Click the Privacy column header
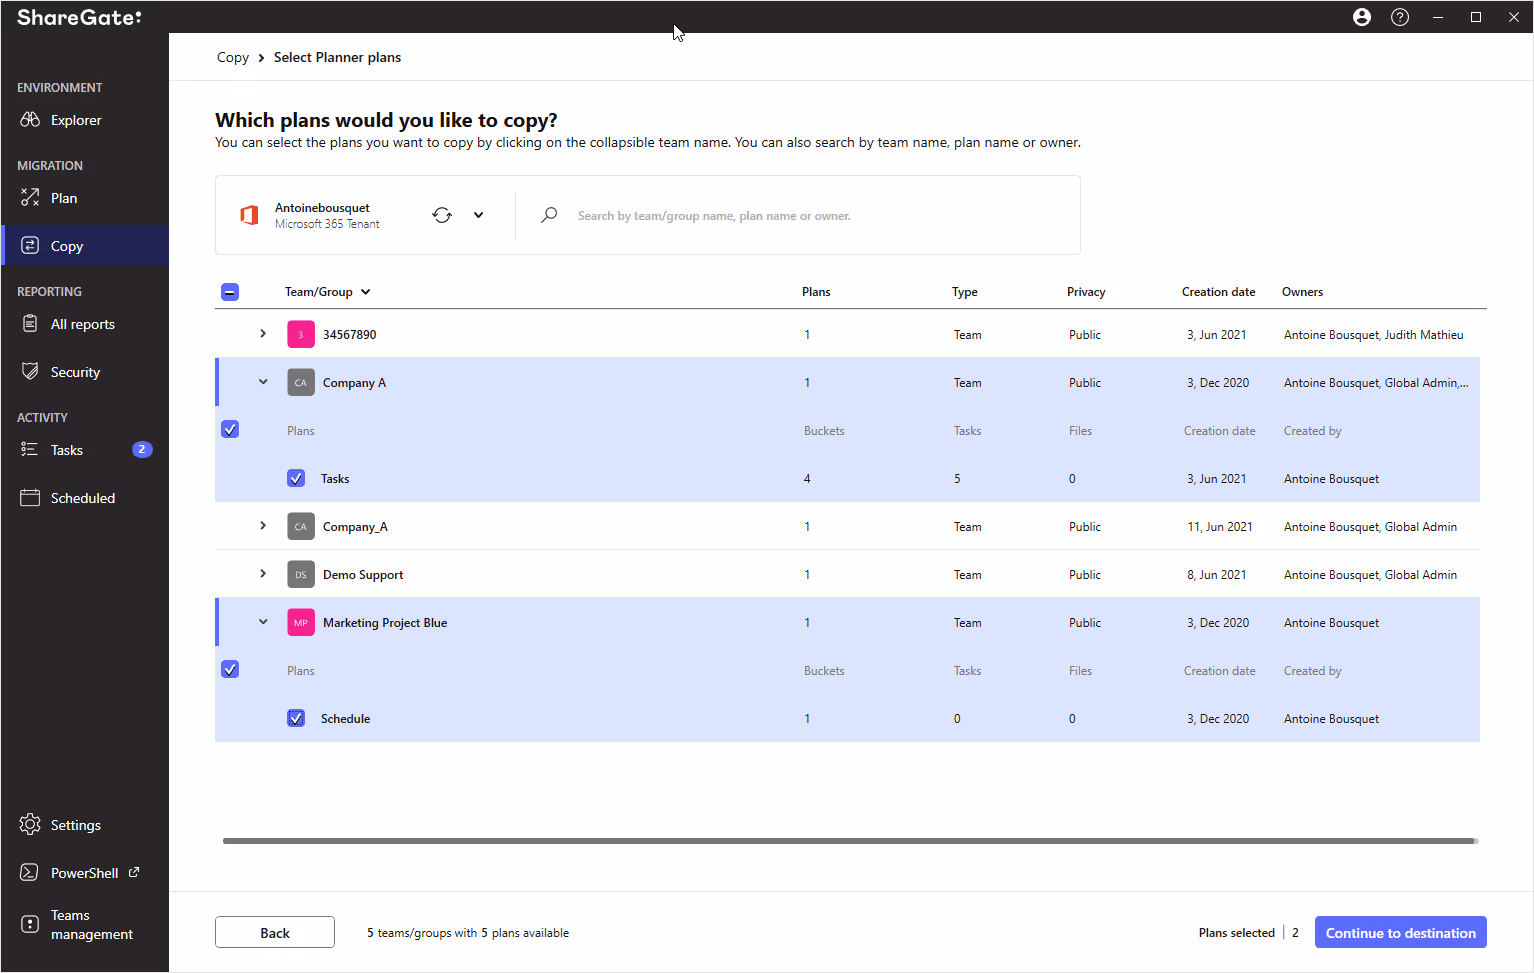 [x=1086, y=292]
